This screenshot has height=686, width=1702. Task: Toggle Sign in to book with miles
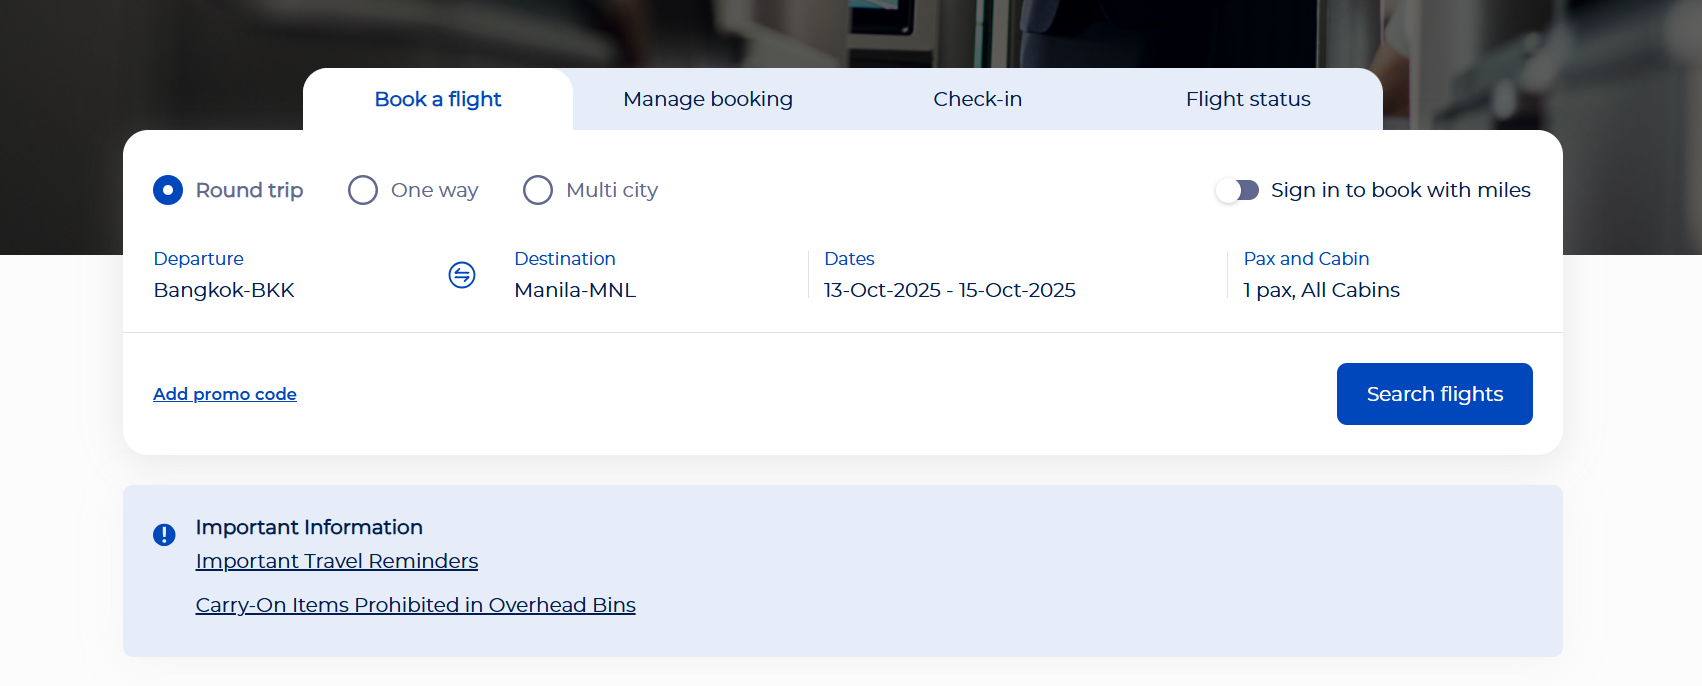point(1237,190)
